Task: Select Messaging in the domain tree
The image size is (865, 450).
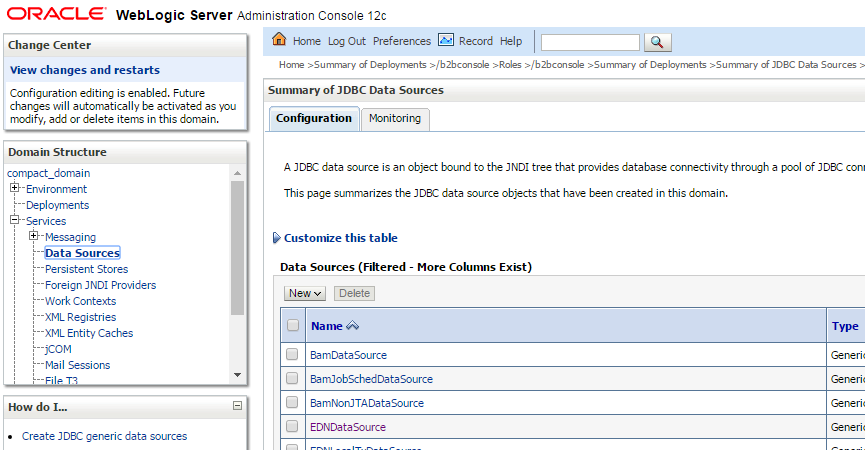Action: point(70,237)
